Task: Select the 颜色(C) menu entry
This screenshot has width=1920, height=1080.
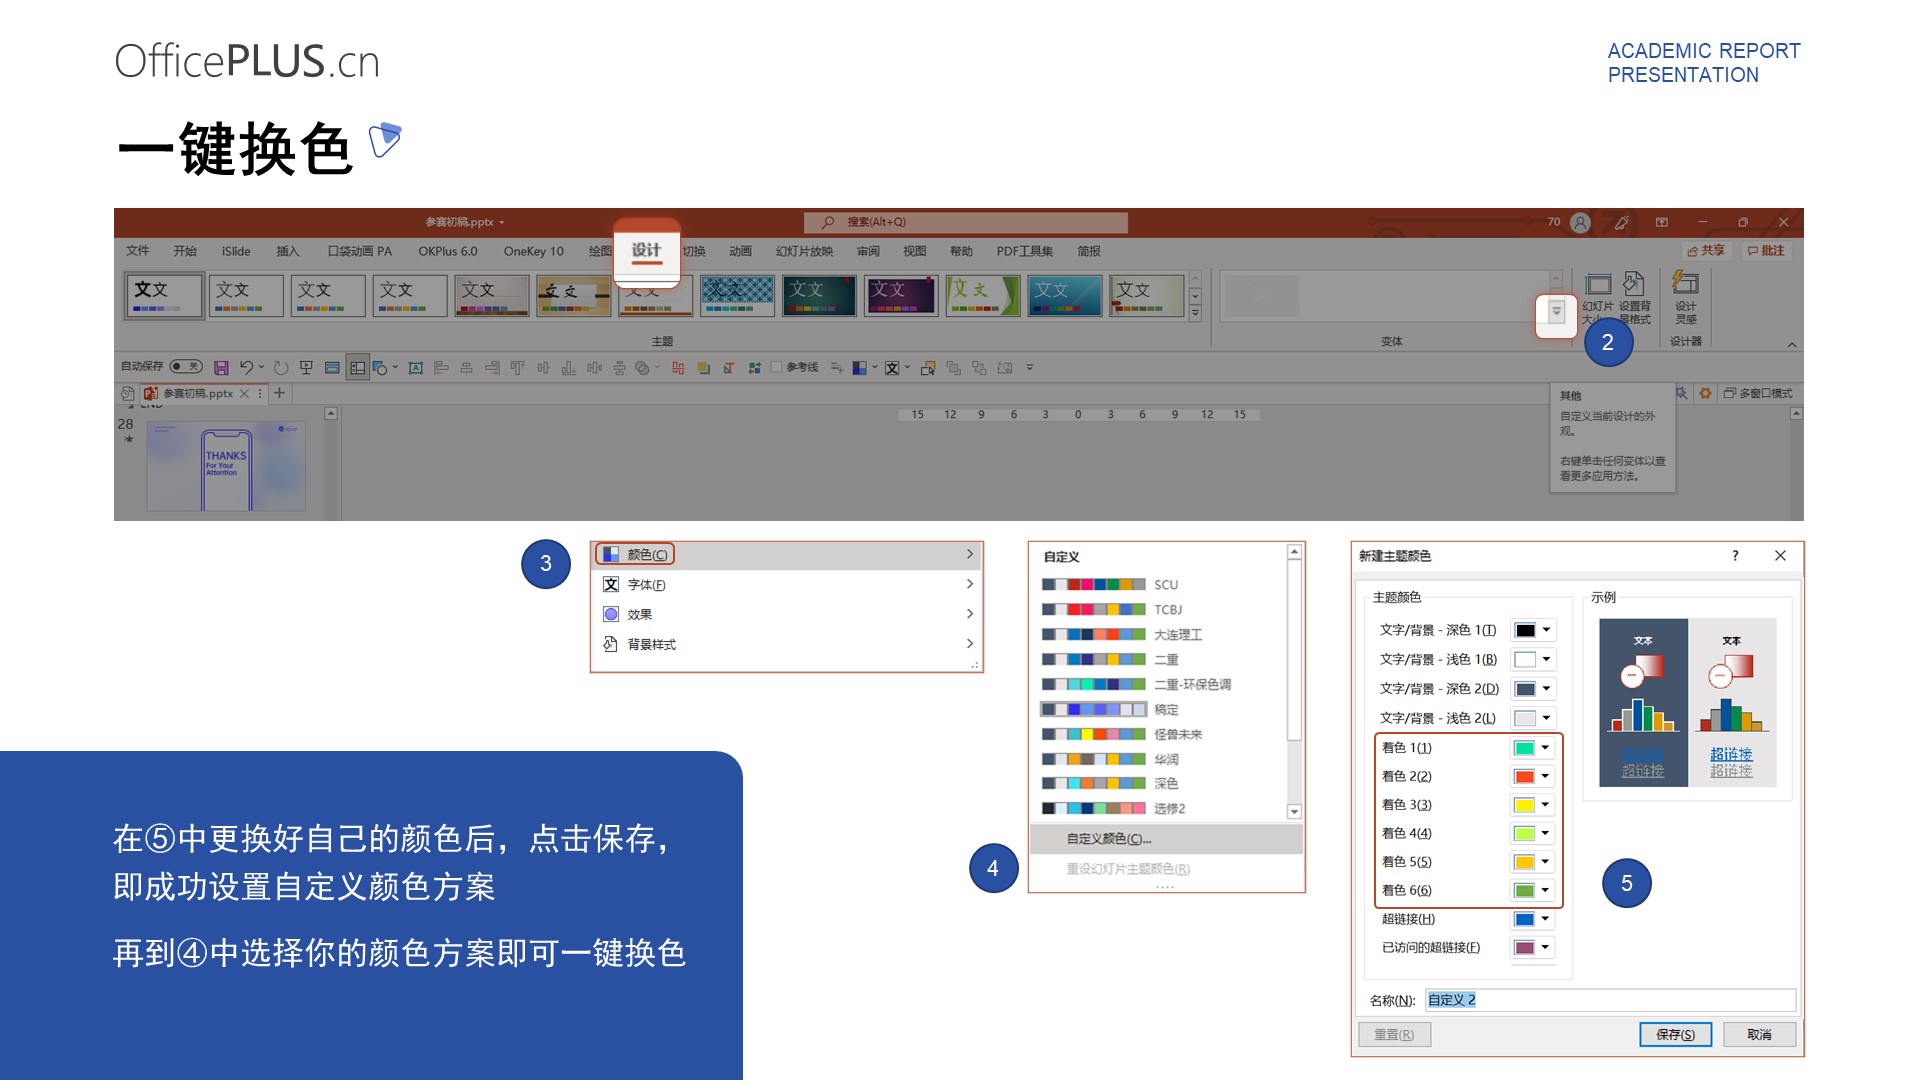Action: coord(787,554)
